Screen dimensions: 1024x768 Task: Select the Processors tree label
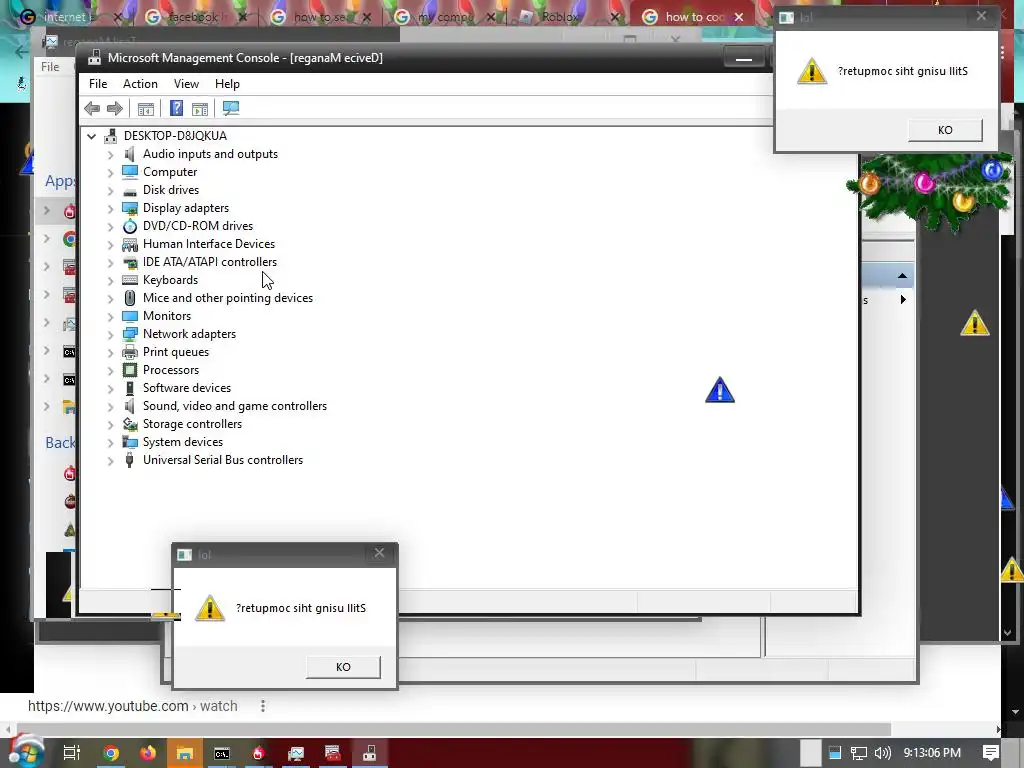(x=171, y=370)
